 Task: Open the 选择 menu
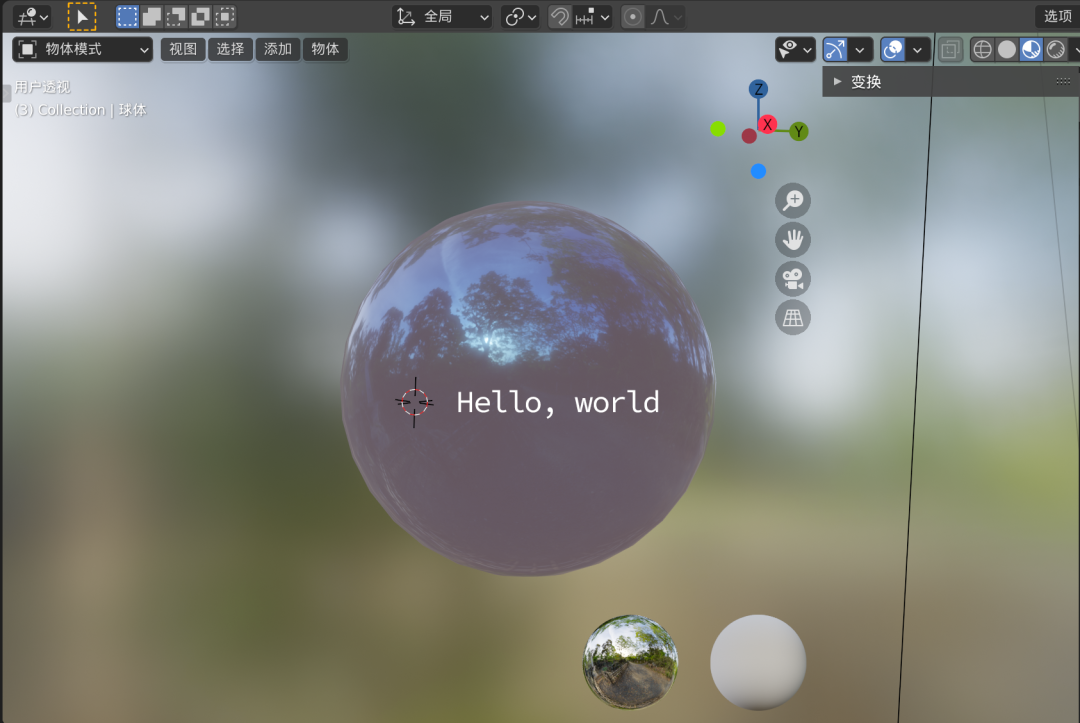[230, 49]
